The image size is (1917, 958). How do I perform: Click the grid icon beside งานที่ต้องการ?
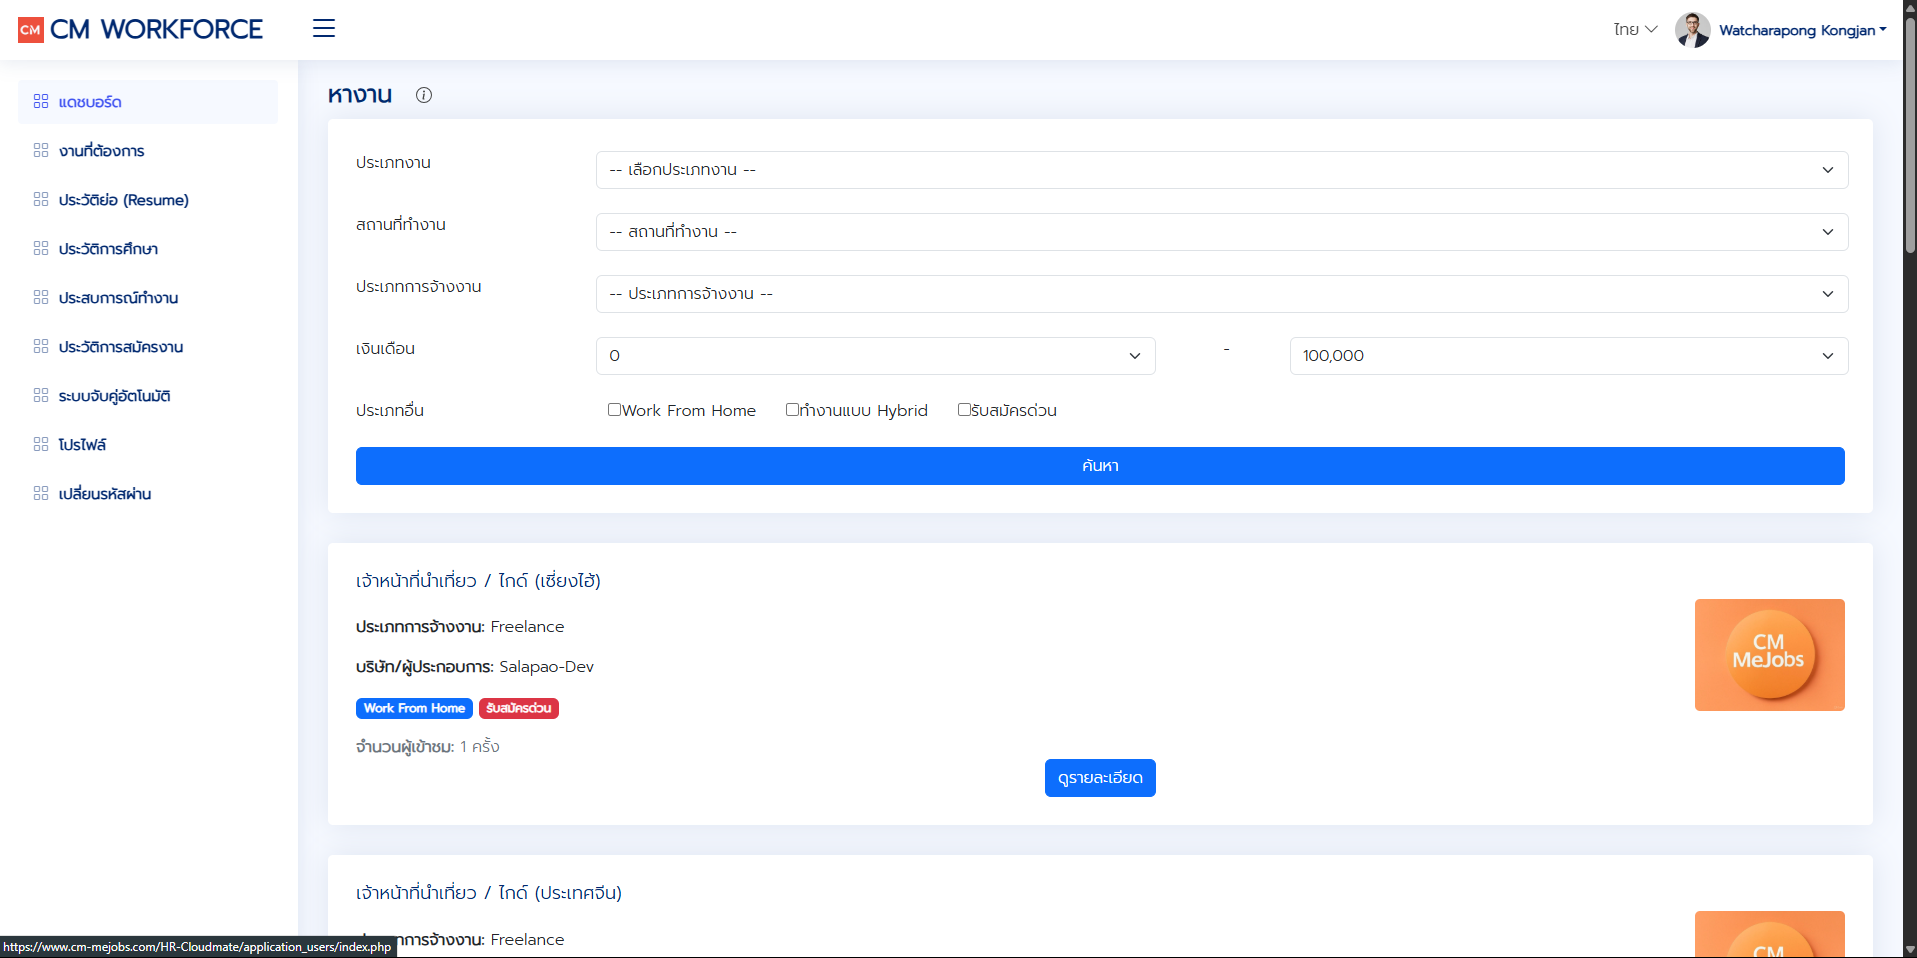[x=41, y=150]
